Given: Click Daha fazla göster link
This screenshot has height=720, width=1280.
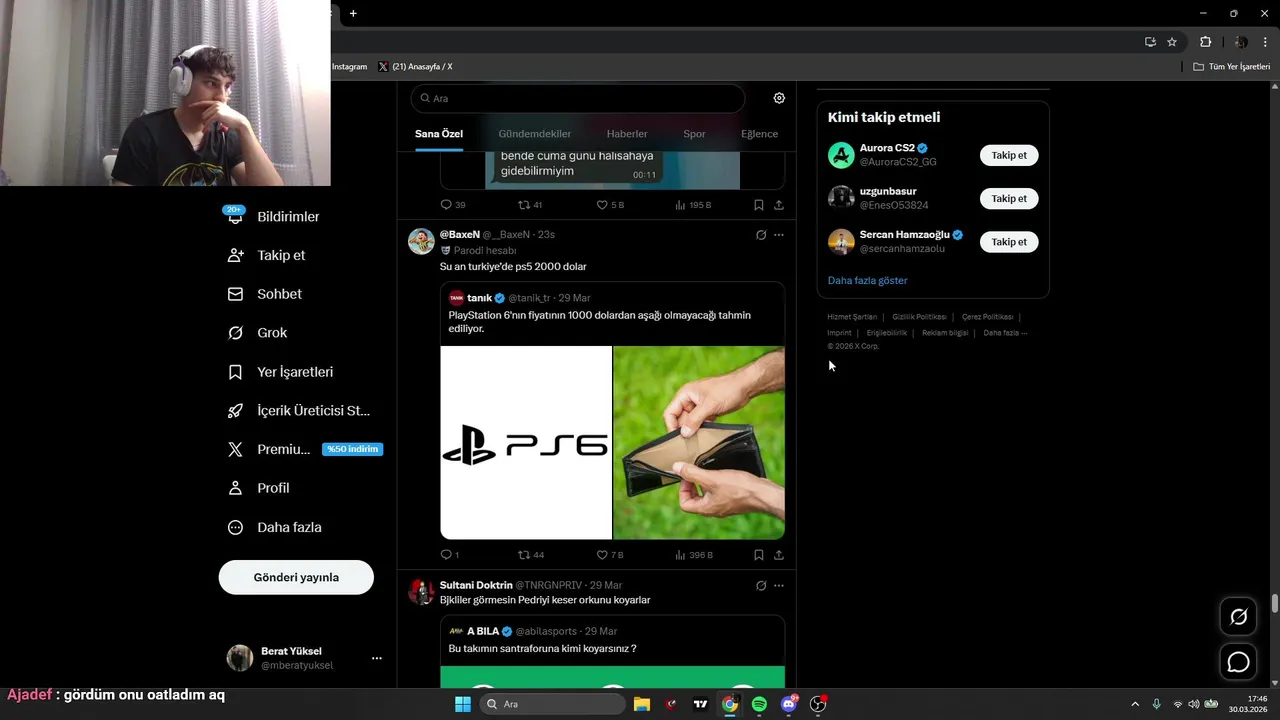Looking at the screenshot, I should (x=867, y=281).
